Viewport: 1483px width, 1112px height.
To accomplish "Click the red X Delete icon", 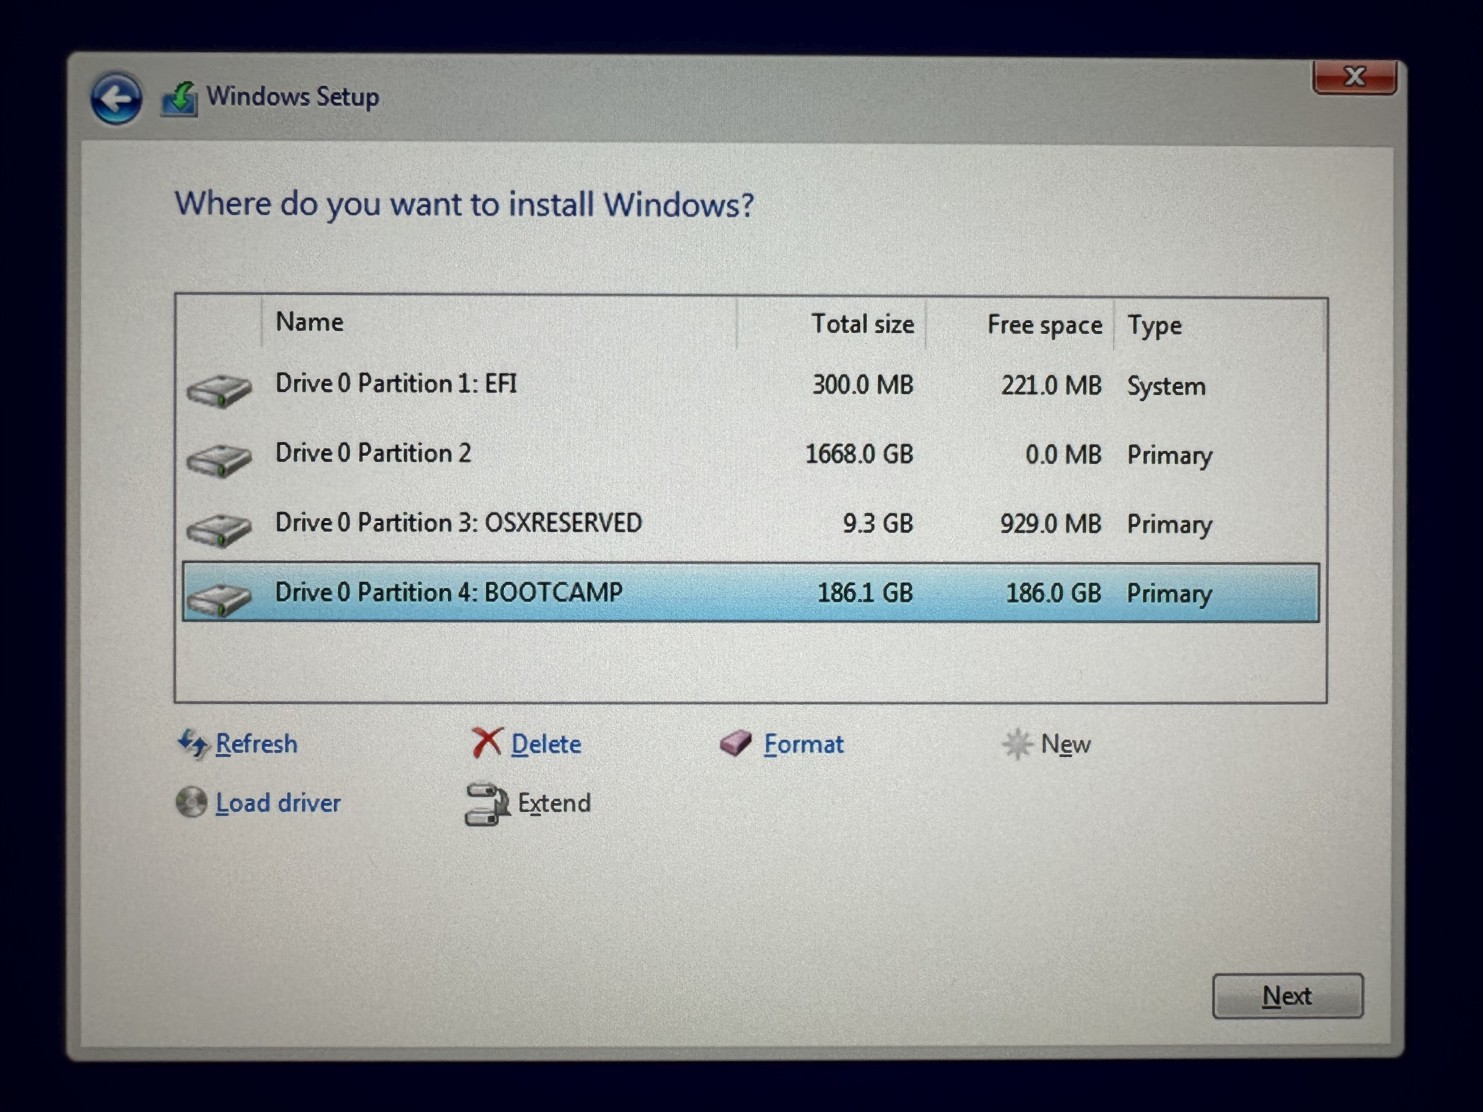I will pos(487,743).
